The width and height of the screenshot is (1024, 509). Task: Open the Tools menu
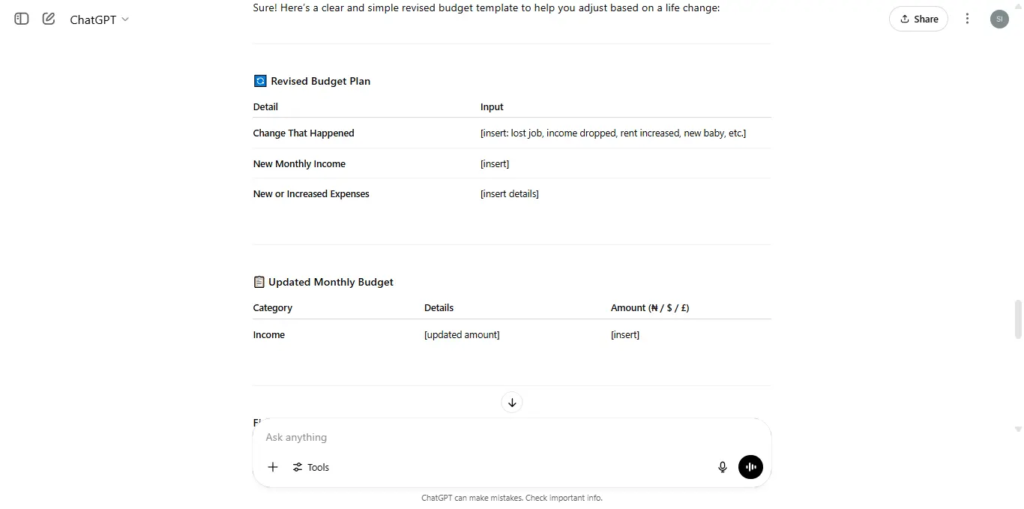point(311,467)
